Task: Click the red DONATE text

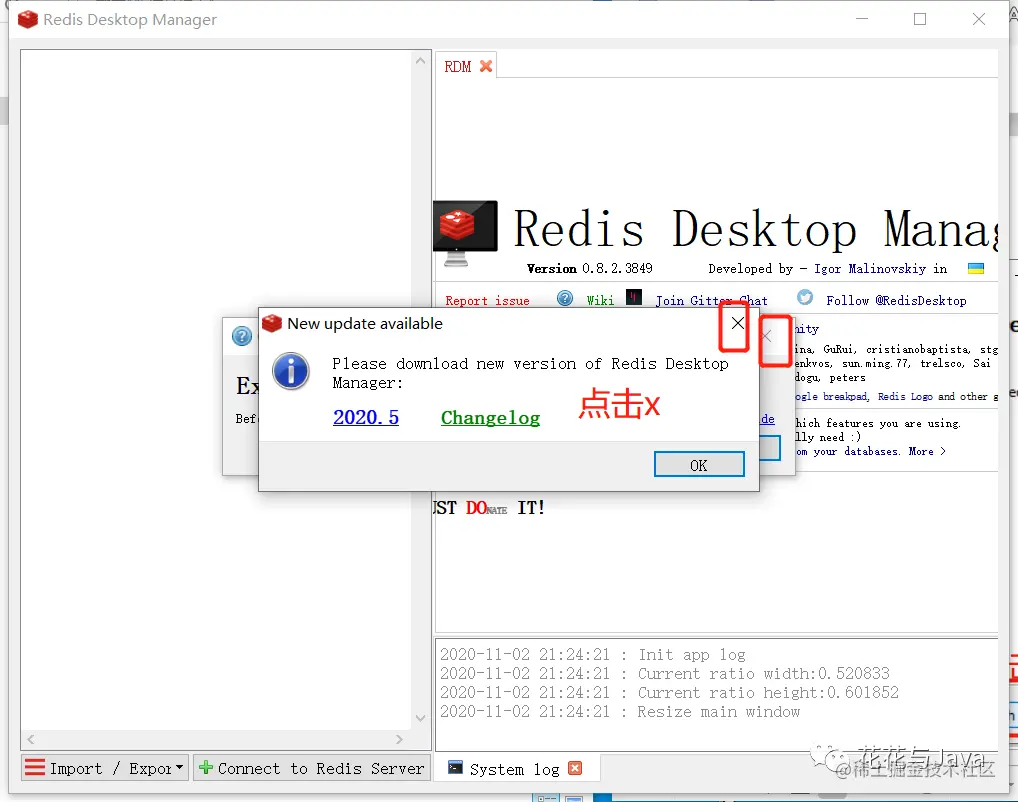Action: (486, 508)
